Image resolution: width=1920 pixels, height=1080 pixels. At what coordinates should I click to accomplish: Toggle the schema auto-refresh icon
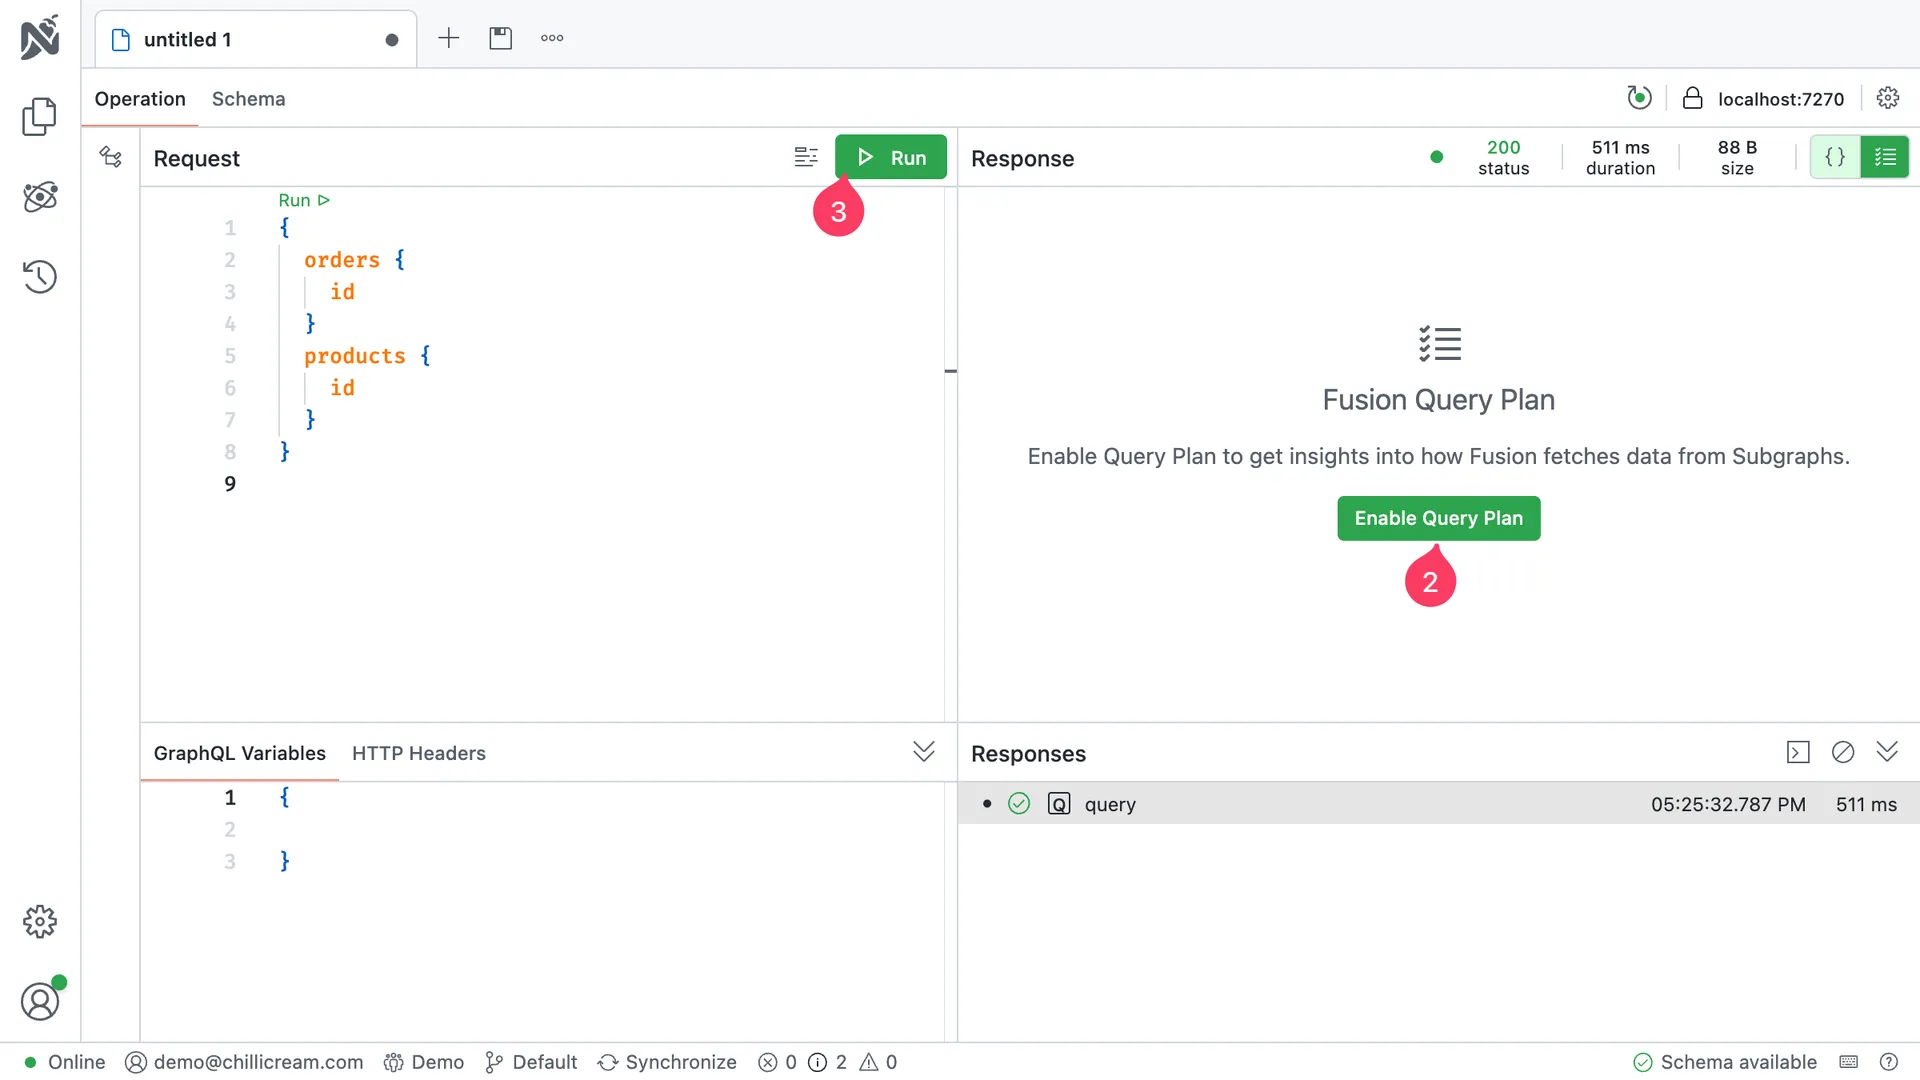coord(1639,98)
